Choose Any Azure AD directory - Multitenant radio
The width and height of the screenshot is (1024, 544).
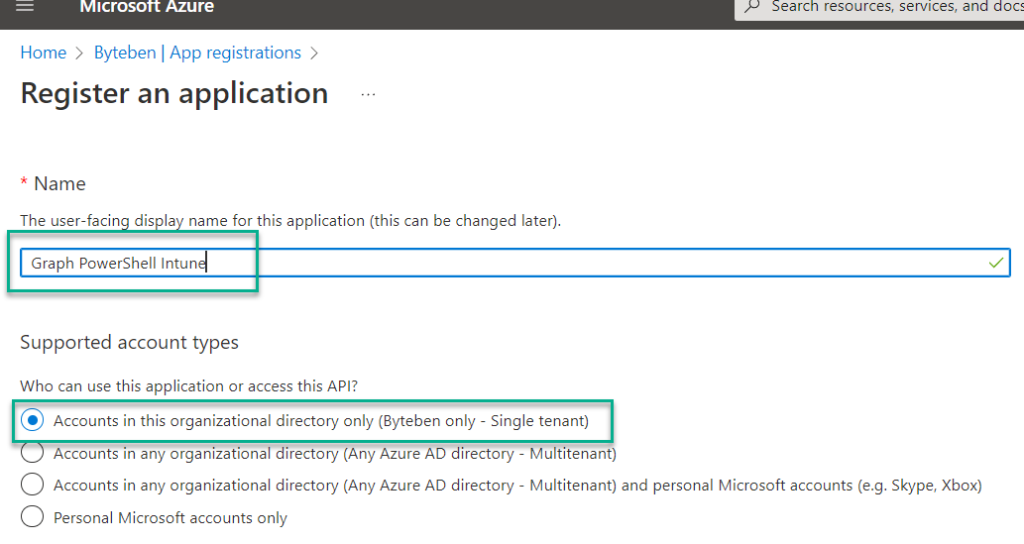pyautogui.click(x=32, y=452)
